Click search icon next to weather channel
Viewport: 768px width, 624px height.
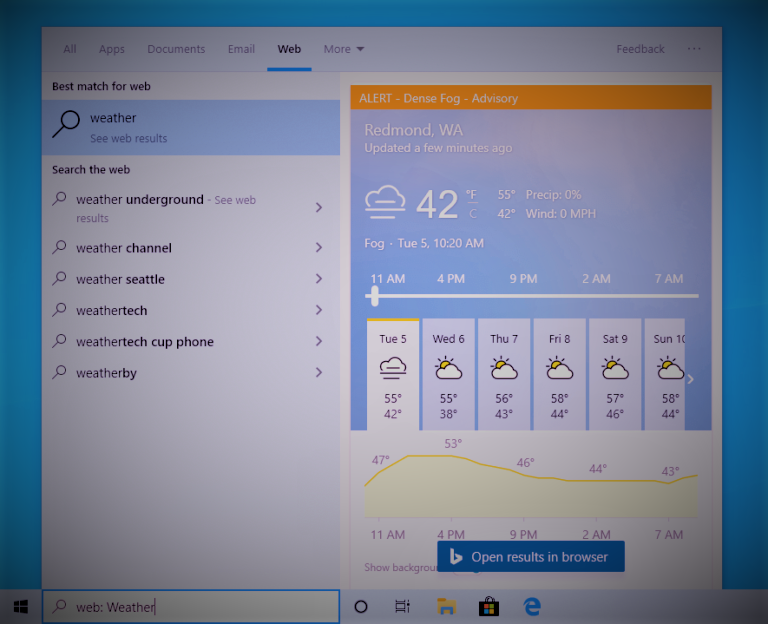coord(59,246)
